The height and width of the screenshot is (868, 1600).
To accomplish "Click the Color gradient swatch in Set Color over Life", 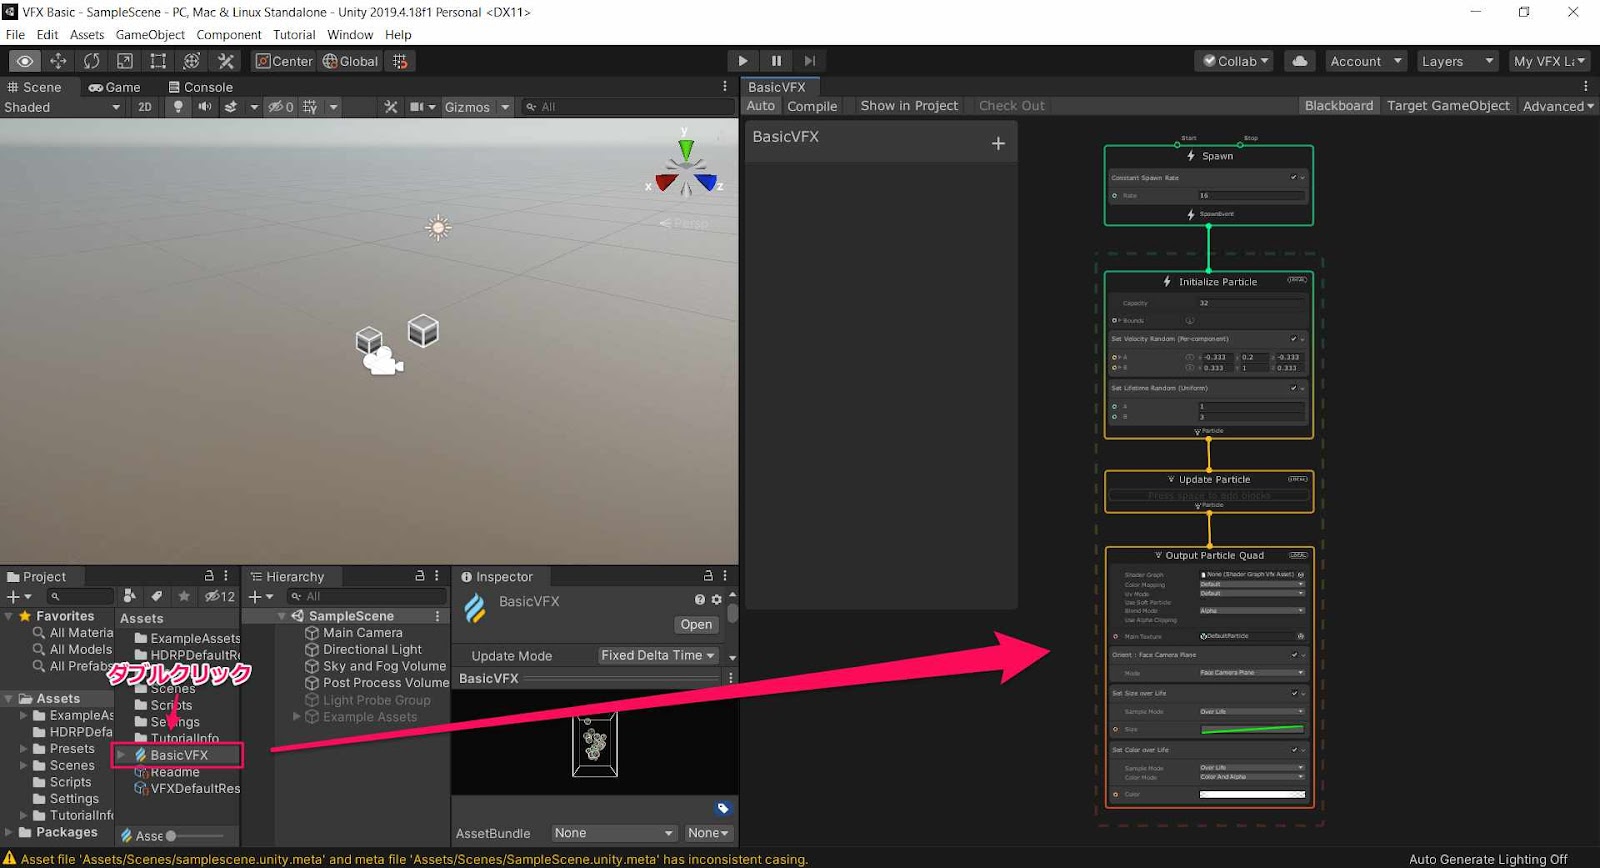I will click(x=1252, y=795).
